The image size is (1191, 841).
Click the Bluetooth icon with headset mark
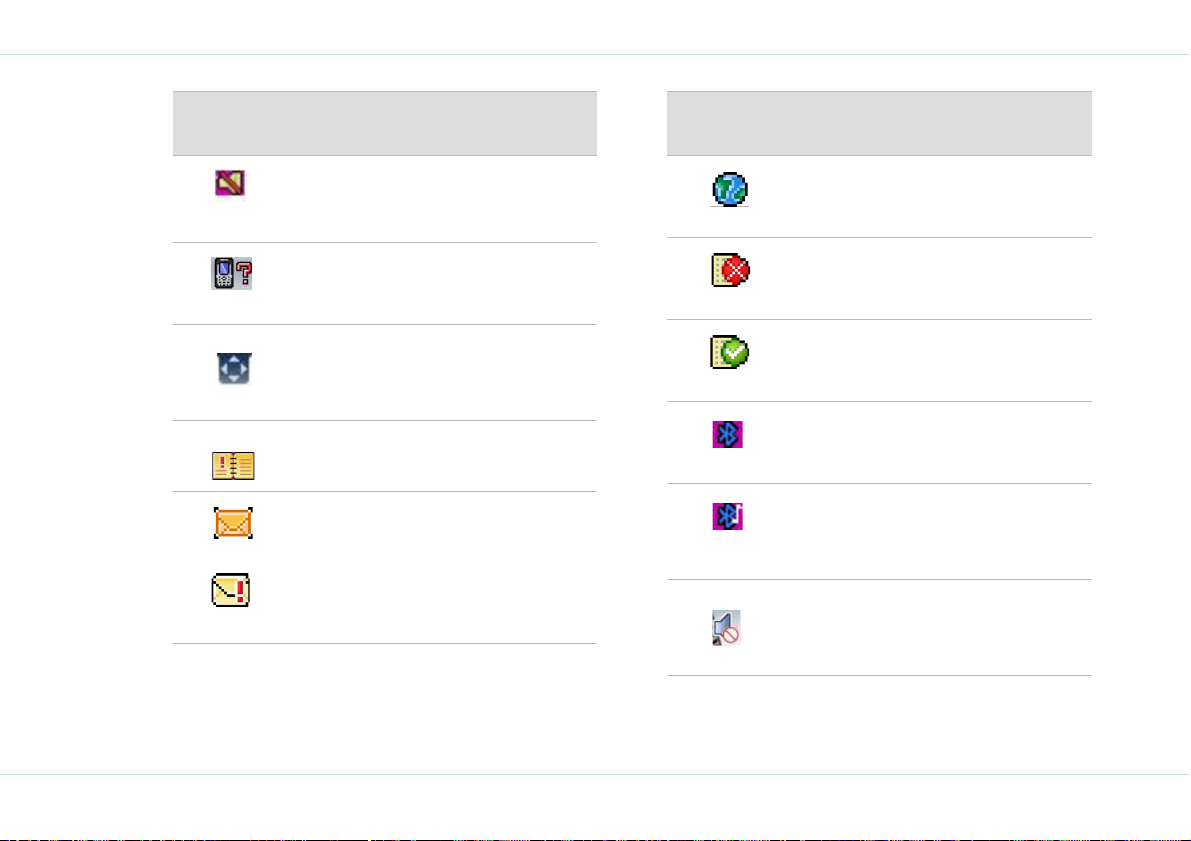(x=728, y=517)
